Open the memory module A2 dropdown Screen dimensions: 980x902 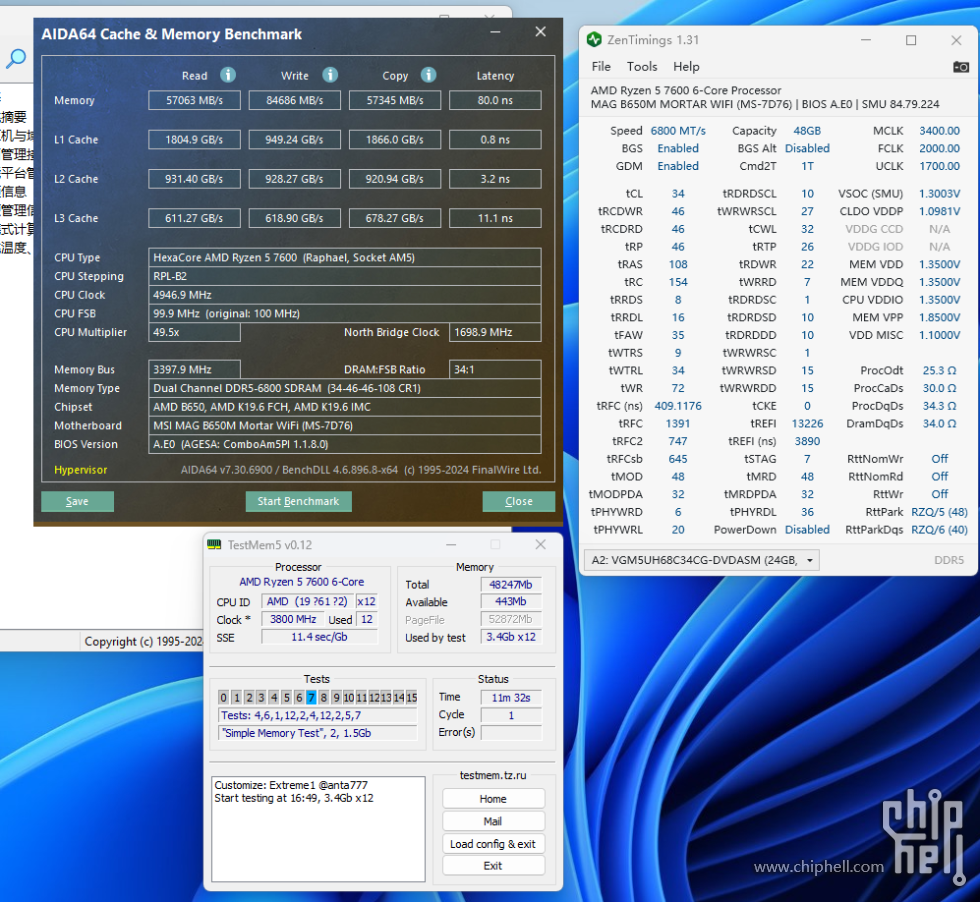701,560
